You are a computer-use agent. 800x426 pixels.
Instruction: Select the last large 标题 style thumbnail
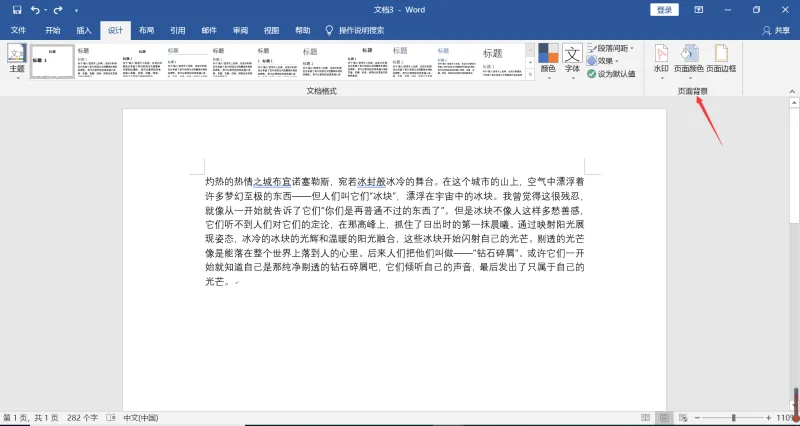coord(502,62)
